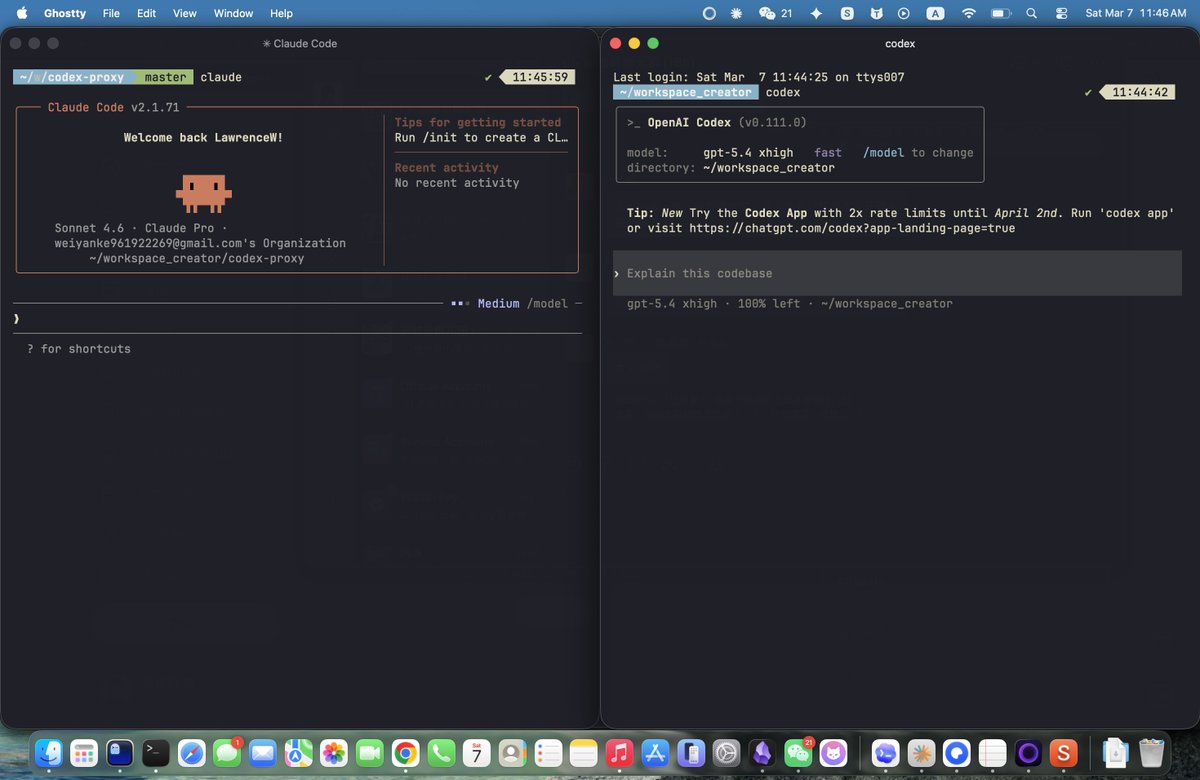Open WeChat in the dock
The image size is (1200, 780).
798,752
